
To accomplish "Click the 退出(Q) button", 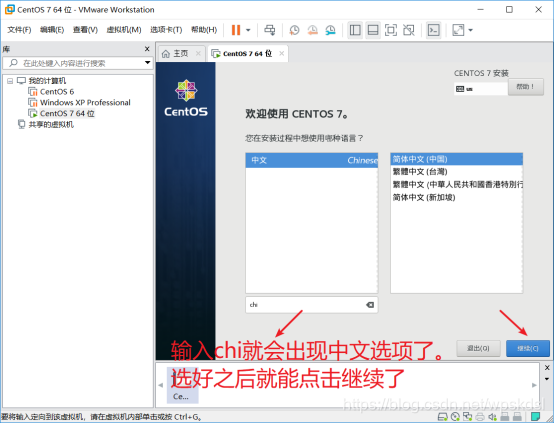I will coord(478,348).
